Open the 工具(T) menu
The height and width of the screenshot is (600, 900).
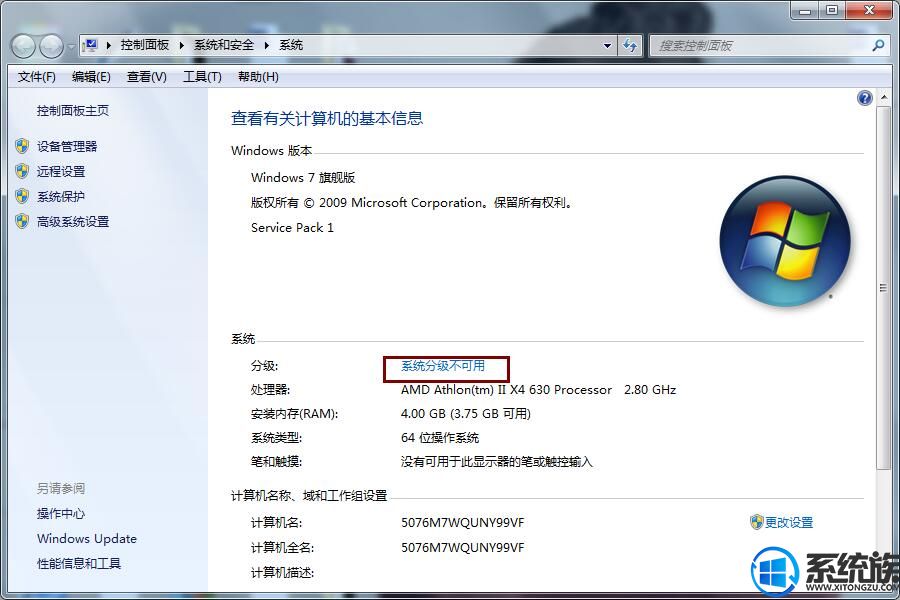[202, 76]
